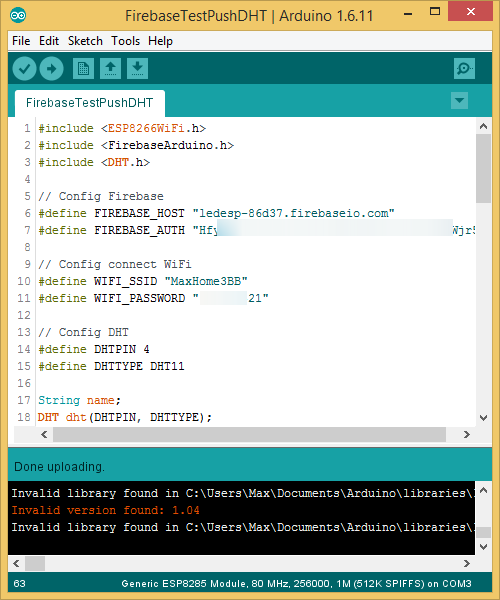Open the File menu
The height and width of the screenshot is (600, 500).
pos(21,41)
